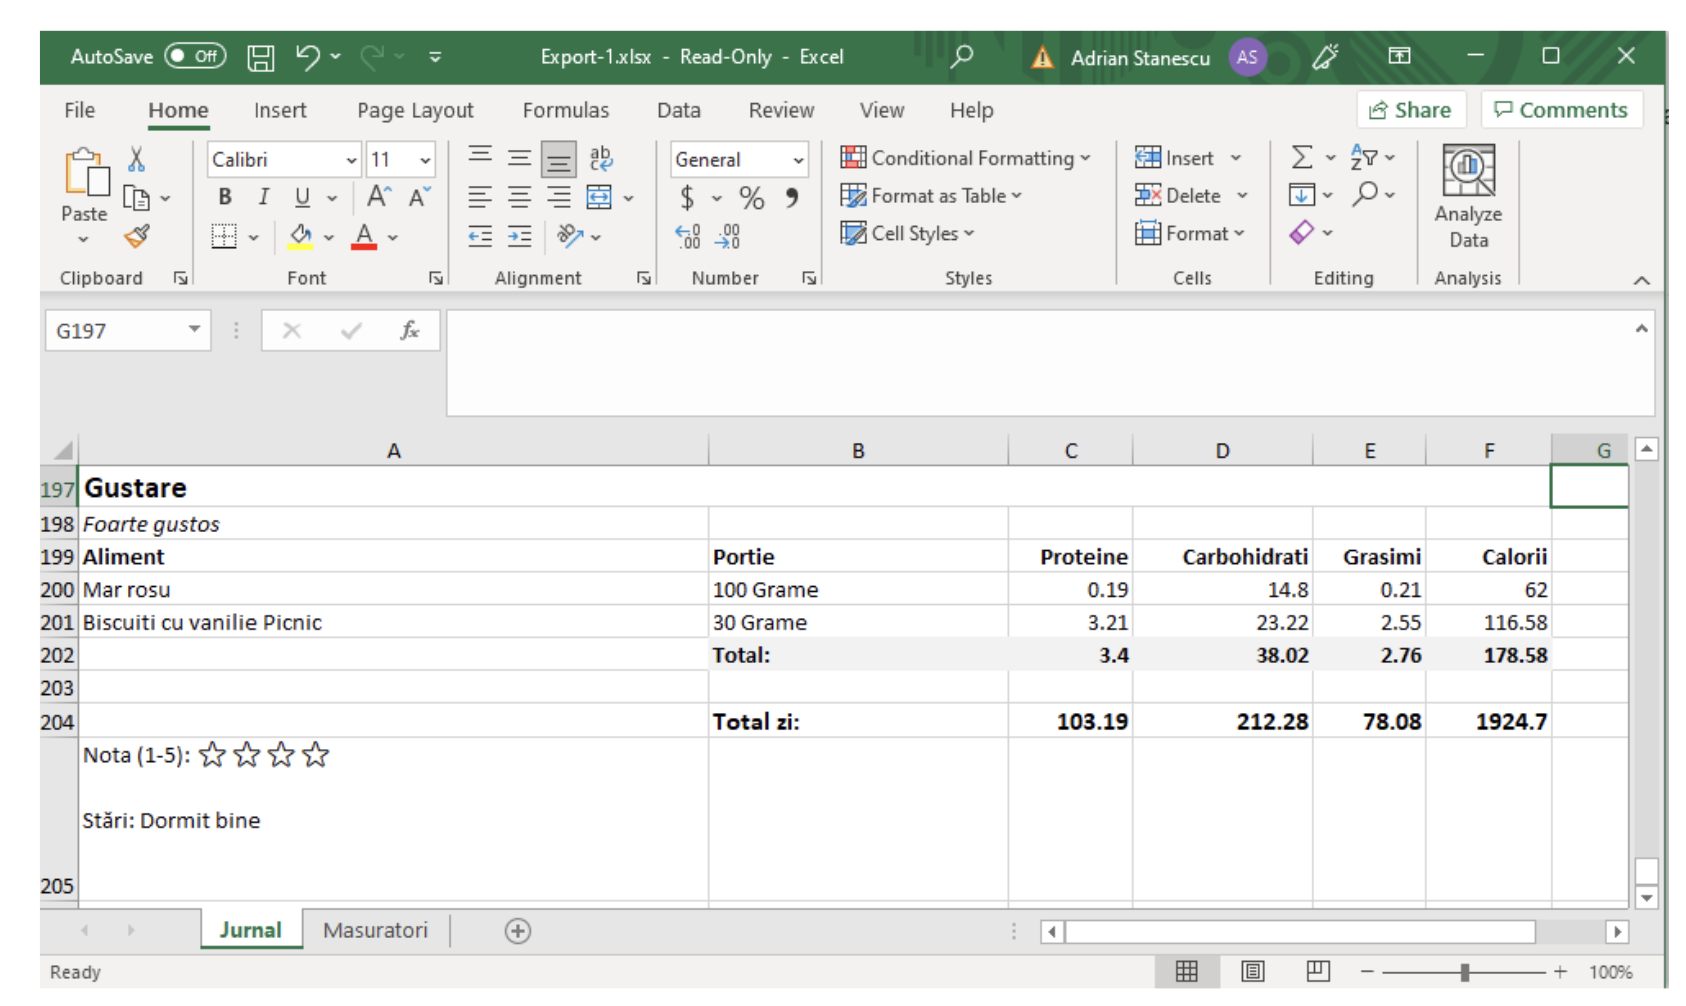Screen dimensions: 1686x1006
Task: Toggle bold formatting
Action: (225, 197)
